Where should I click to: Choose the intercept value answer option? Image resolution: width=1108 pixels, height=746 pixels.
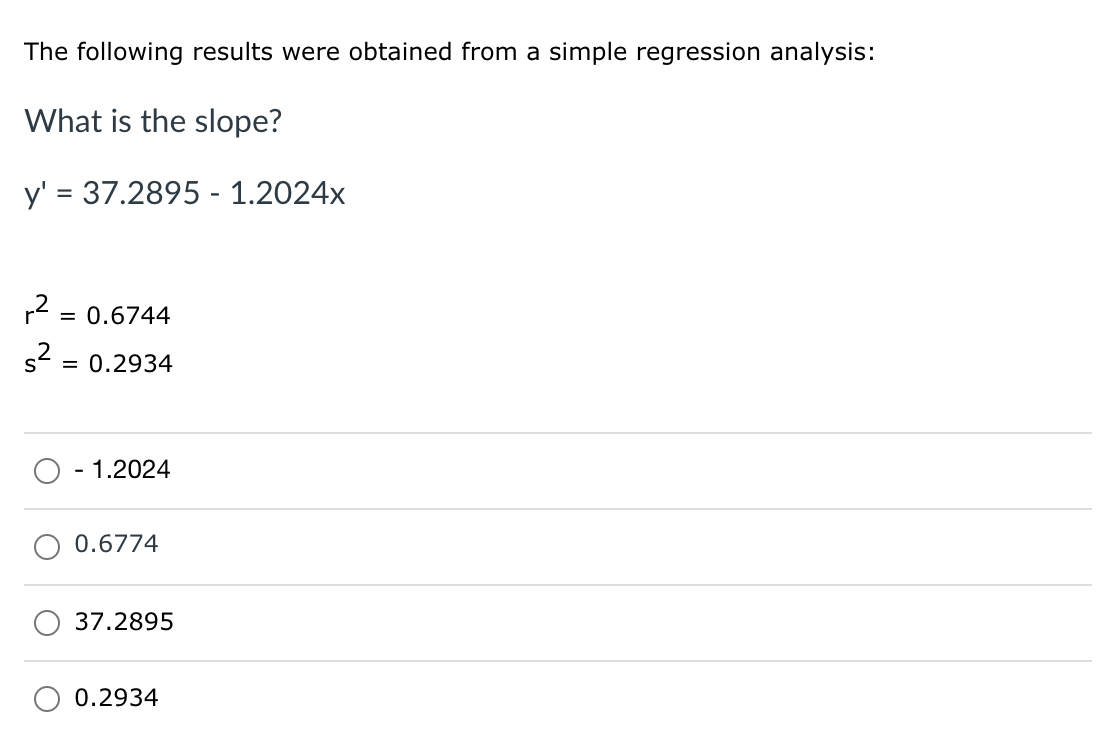click(123, 622)
